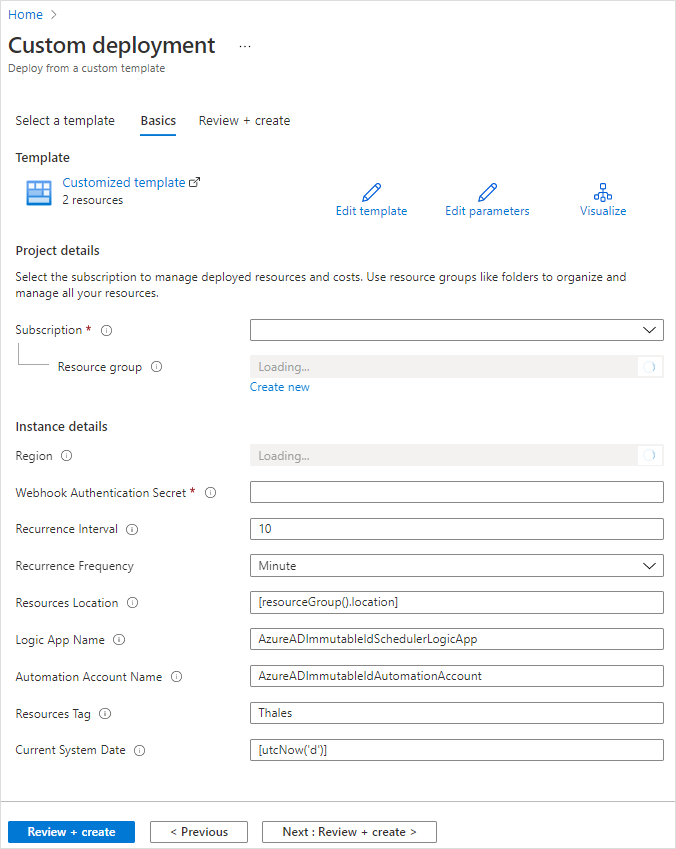Viewport: 676px width, 849px height.
Task: Open Edit template
Action: pyautogui.click(x=371, y=198)
